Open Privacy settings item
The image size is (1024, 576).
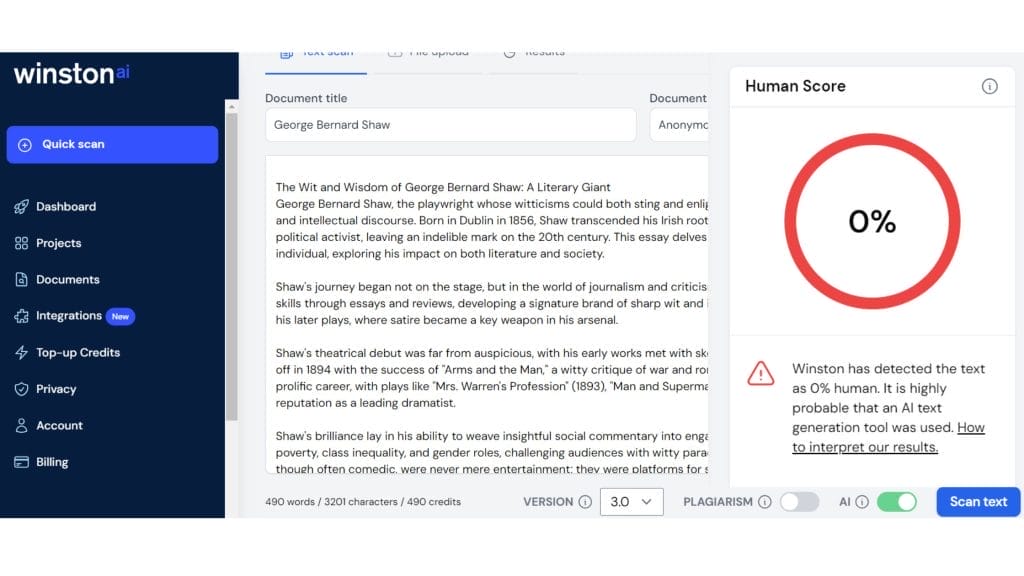coord(56,389)
